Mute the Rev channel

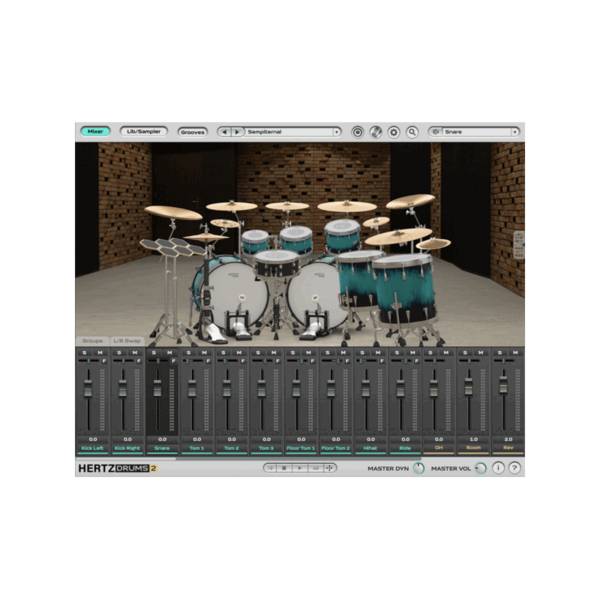pyautogui.click(x=515, y=352)
